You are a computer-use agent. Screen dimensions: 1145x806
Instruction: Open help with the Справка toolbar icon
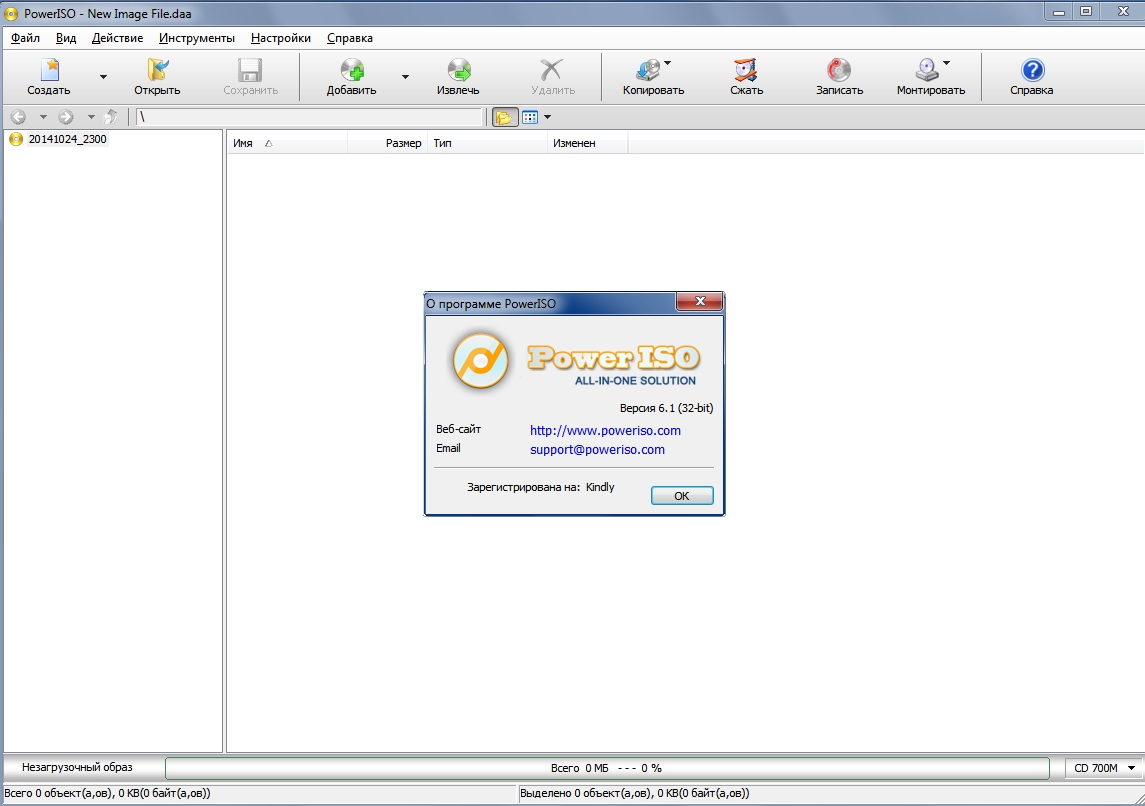click(x=1033, y=70)
